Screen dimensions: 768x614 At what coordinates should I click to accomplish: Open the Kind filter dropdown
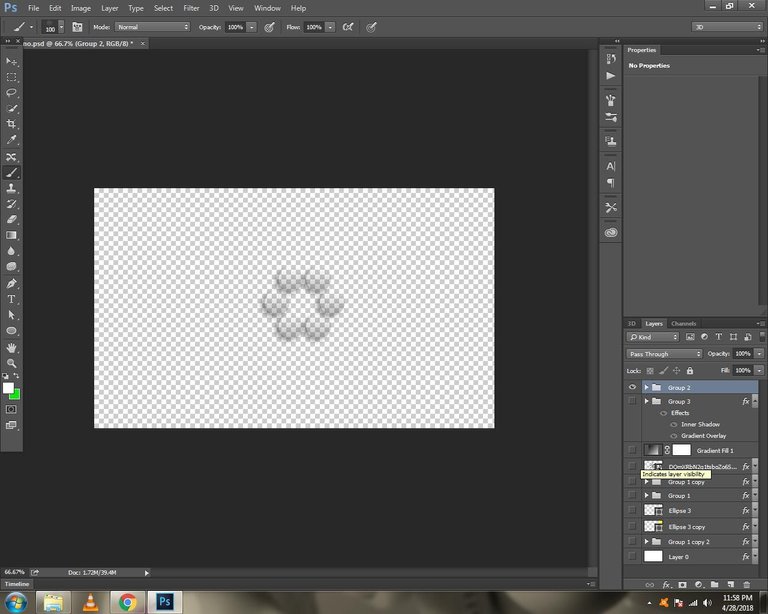coord(652,337)
